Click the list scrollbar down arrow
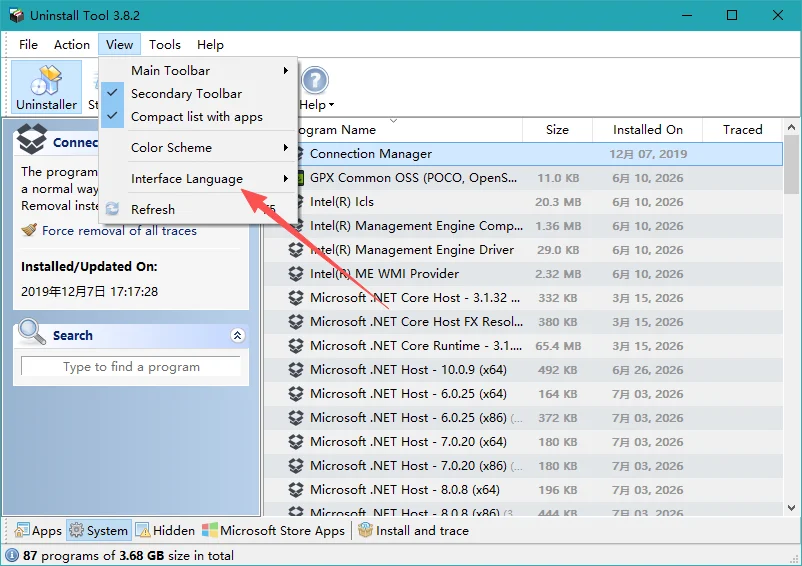Viewport: 802px width, 566px height. [791, 508]
